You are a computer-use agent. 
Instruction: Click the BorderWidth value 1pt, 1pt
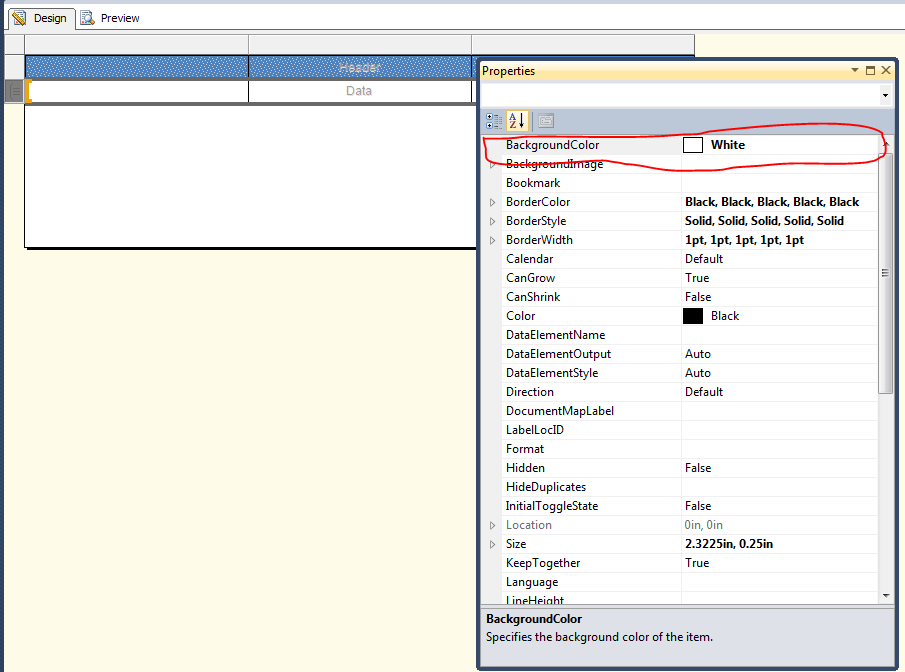click(x=744, y=240)
